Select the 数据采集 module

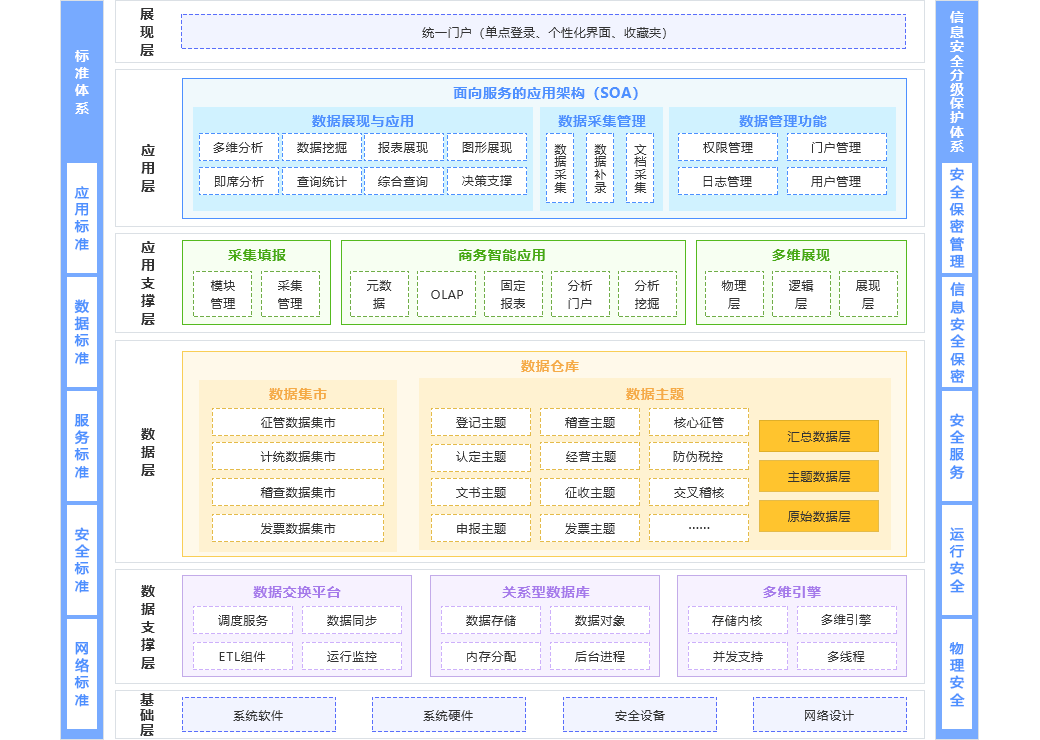pos(559,166)
